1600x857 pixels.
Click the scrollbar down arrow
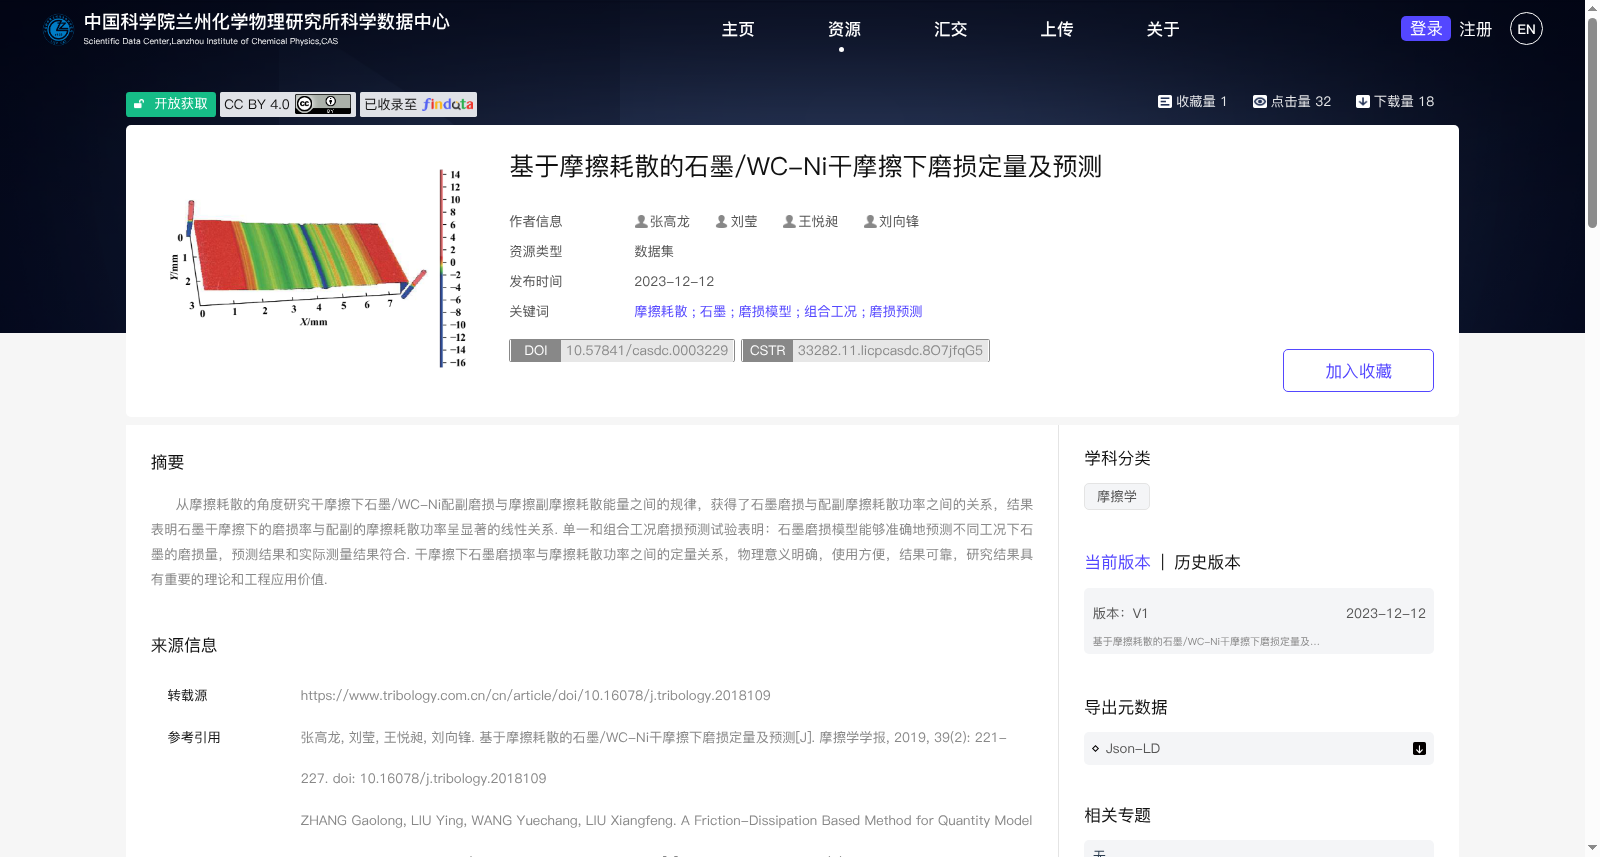pos(1592,848)
